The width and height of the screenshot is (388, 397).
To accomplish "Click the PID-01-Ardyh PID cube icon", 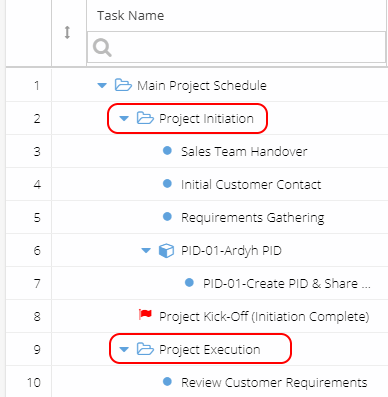I will (x=166, y=251).
